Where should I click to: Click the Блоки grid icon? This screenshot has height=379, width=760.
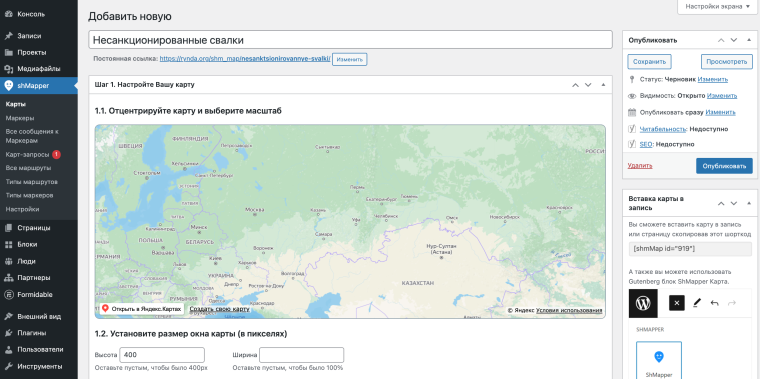[x=8, y=244]
